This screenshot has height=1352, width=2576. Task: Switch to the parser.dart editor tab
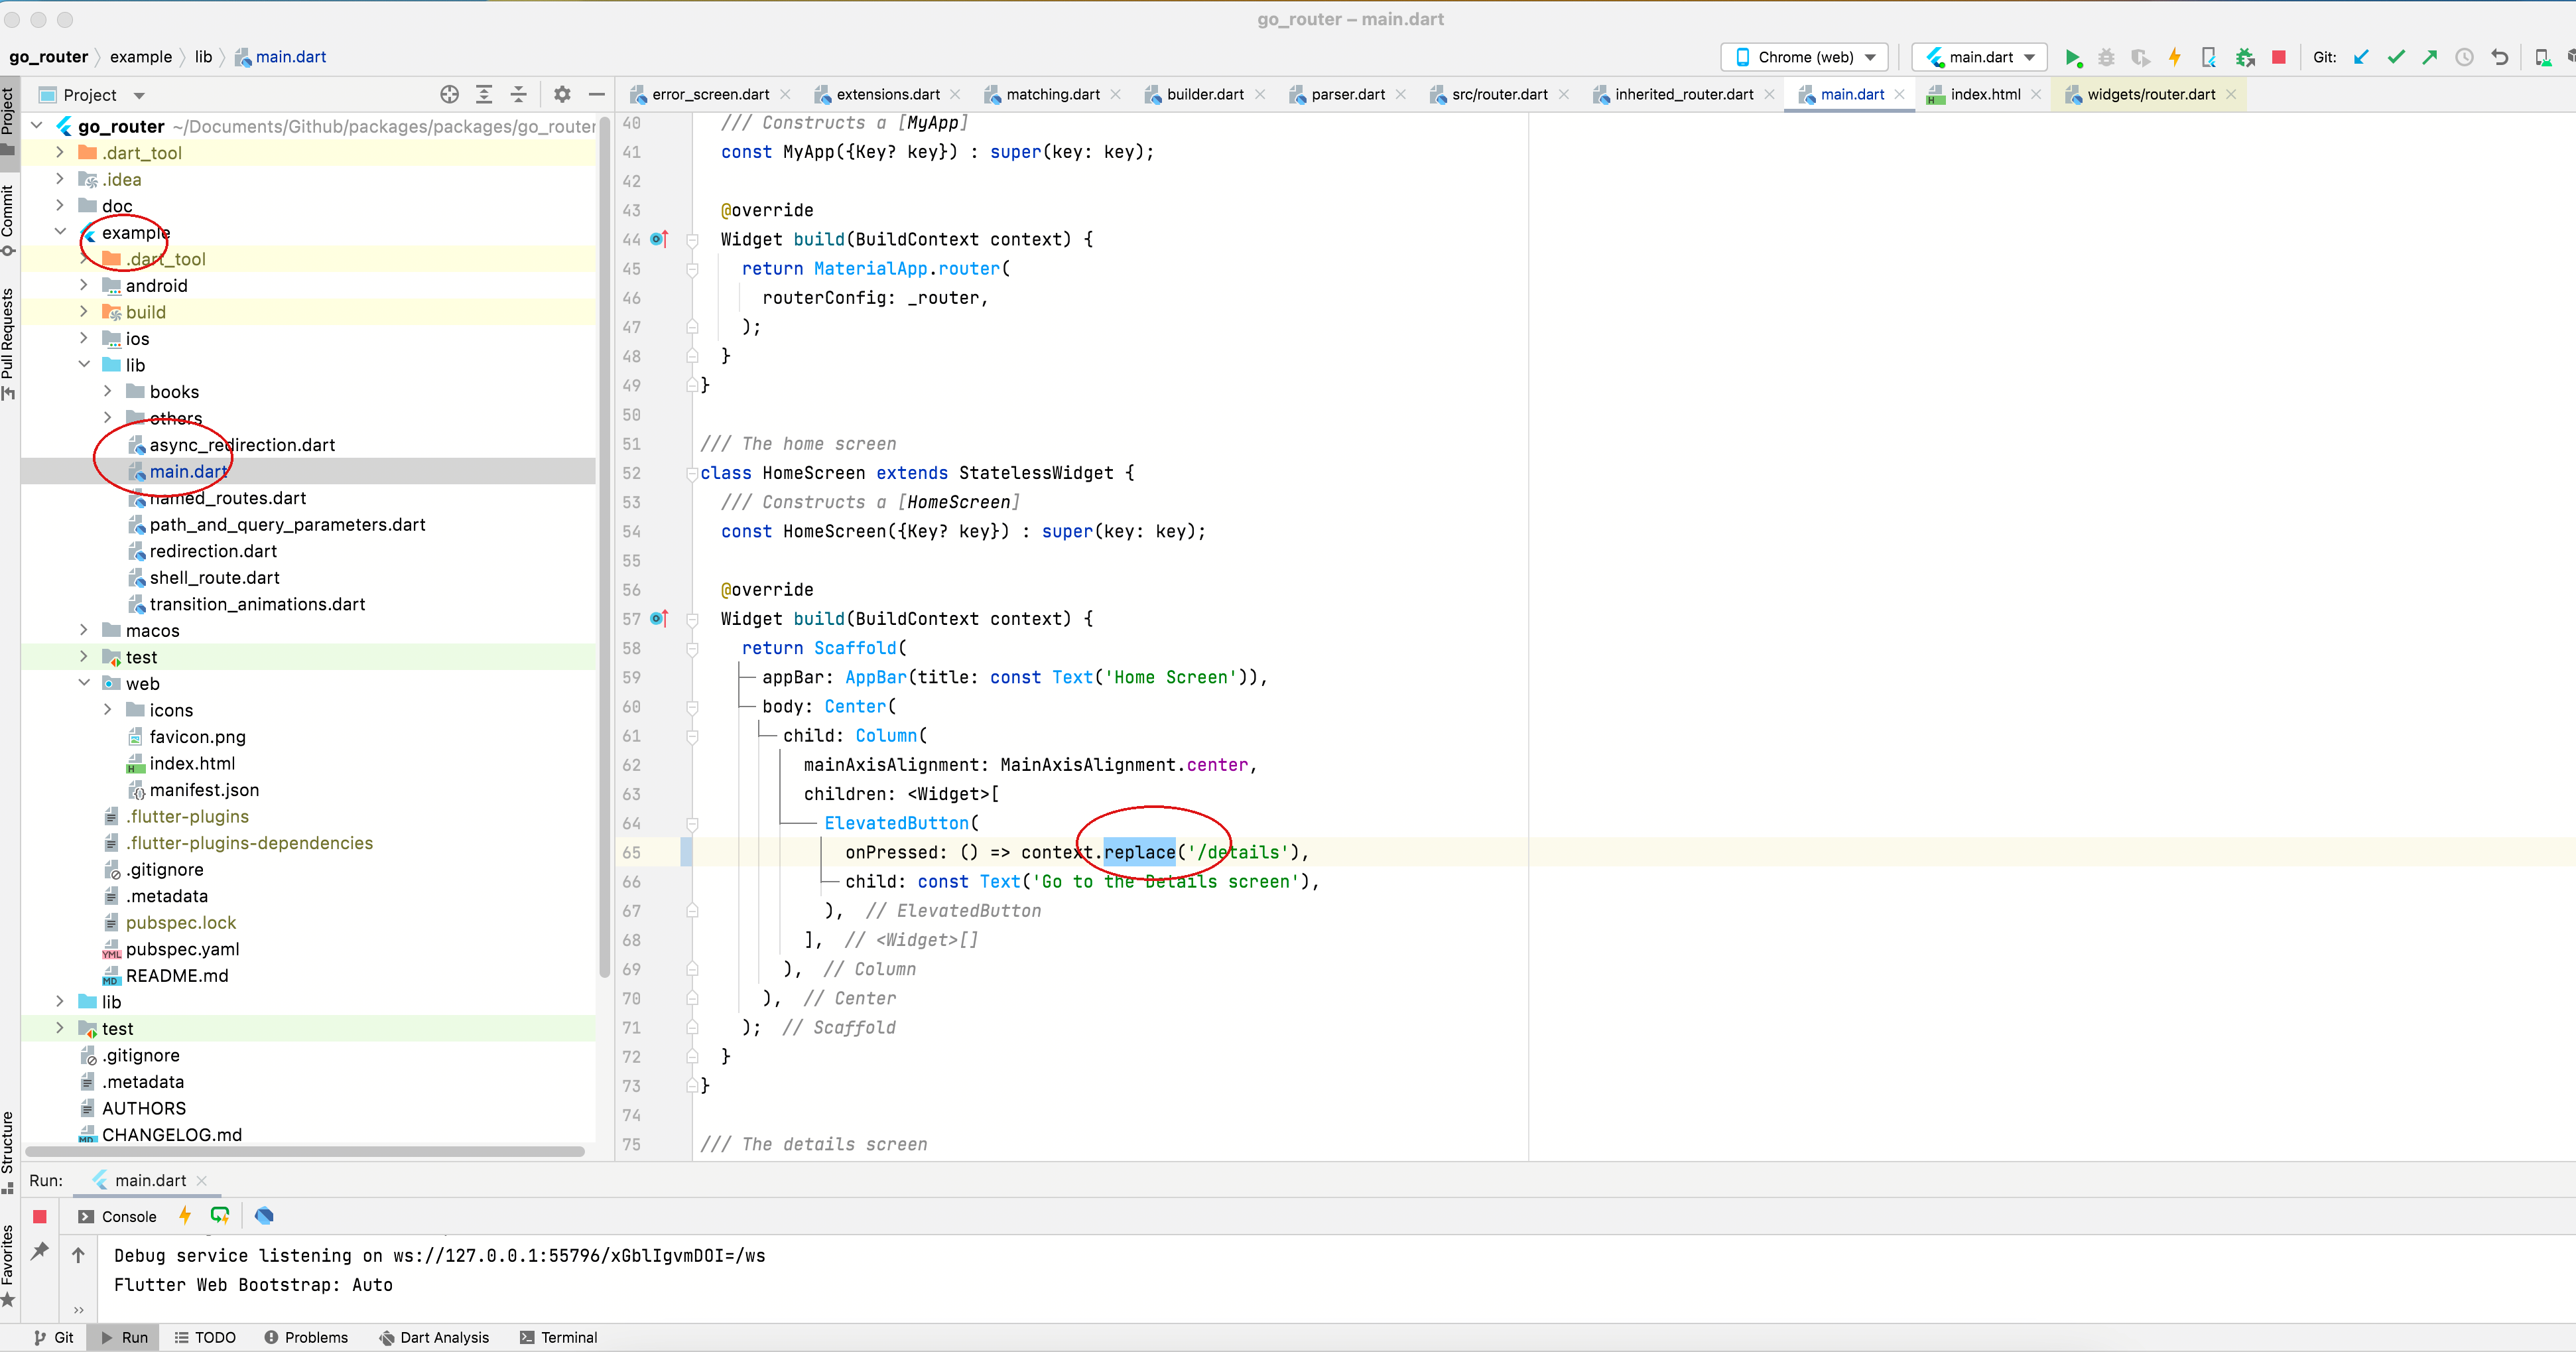click(1347, 95)
